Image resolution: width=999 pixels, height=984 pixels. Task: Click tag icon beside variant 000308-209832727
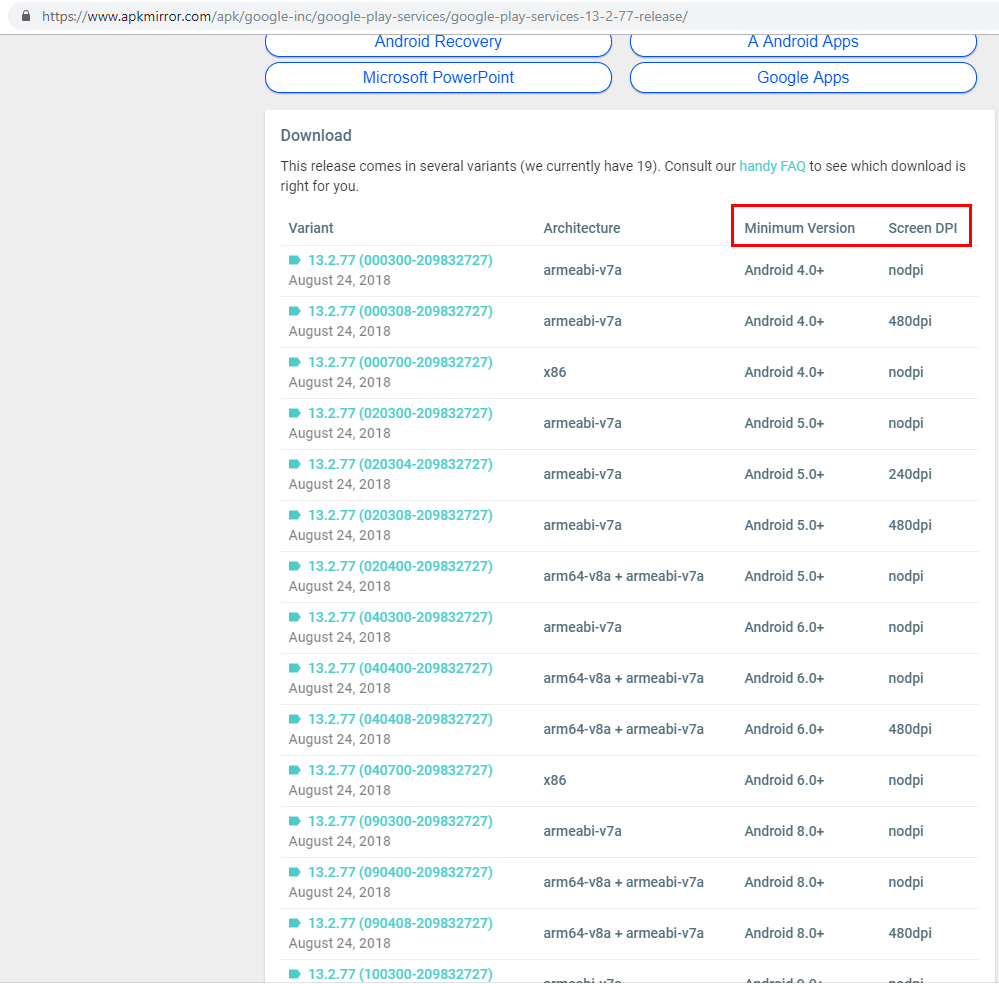point(295,311)
